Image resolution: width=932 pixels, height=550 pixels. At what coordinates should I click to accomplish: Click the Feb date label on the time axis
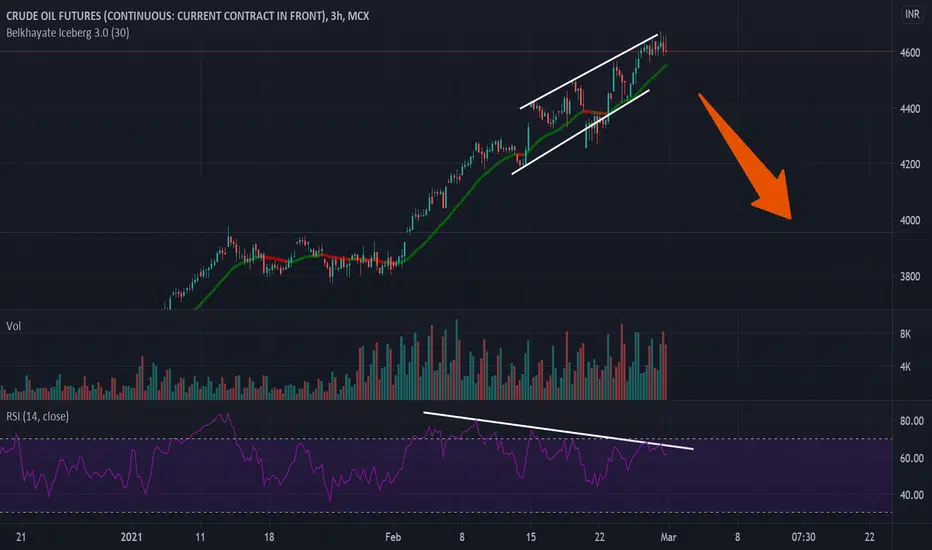(393, 537)
